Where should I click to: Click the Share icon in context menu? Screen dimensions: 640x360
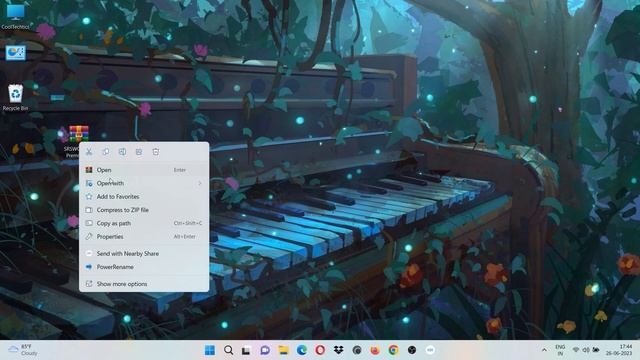(x=139, y=152)
